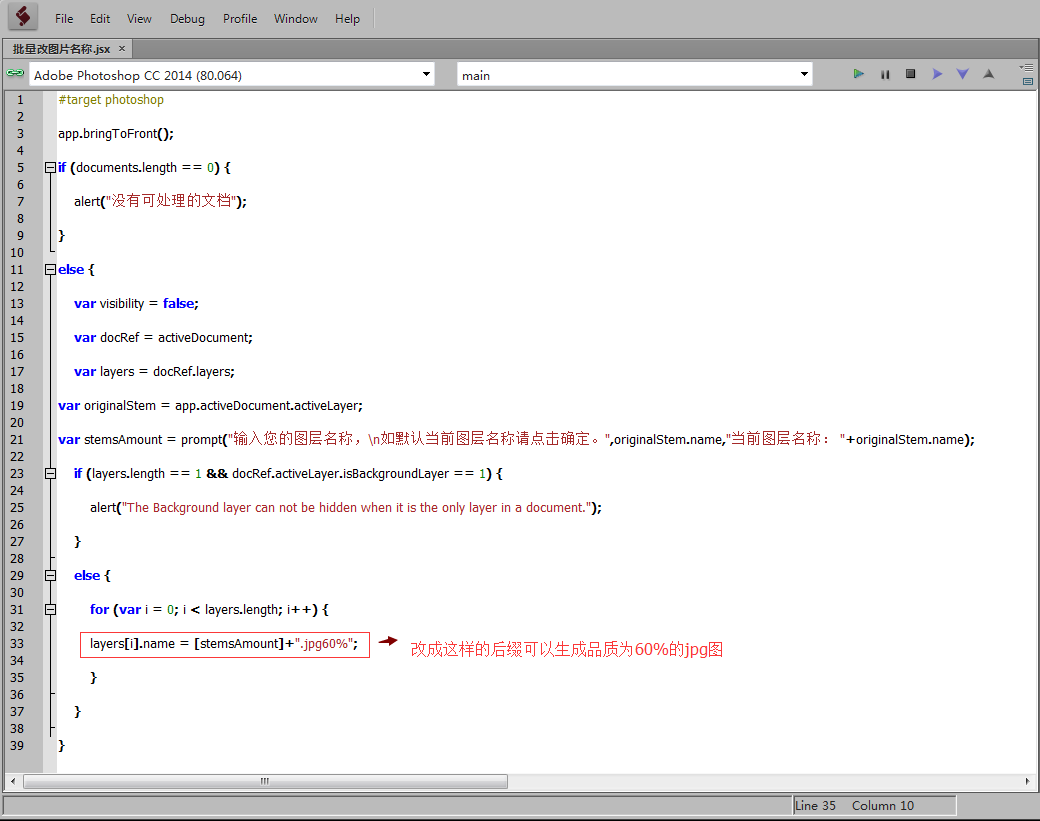The width and height of the screenshot is (1040, 821).
Task: Click line number 33 in the gutter
Action: point(17,644)
